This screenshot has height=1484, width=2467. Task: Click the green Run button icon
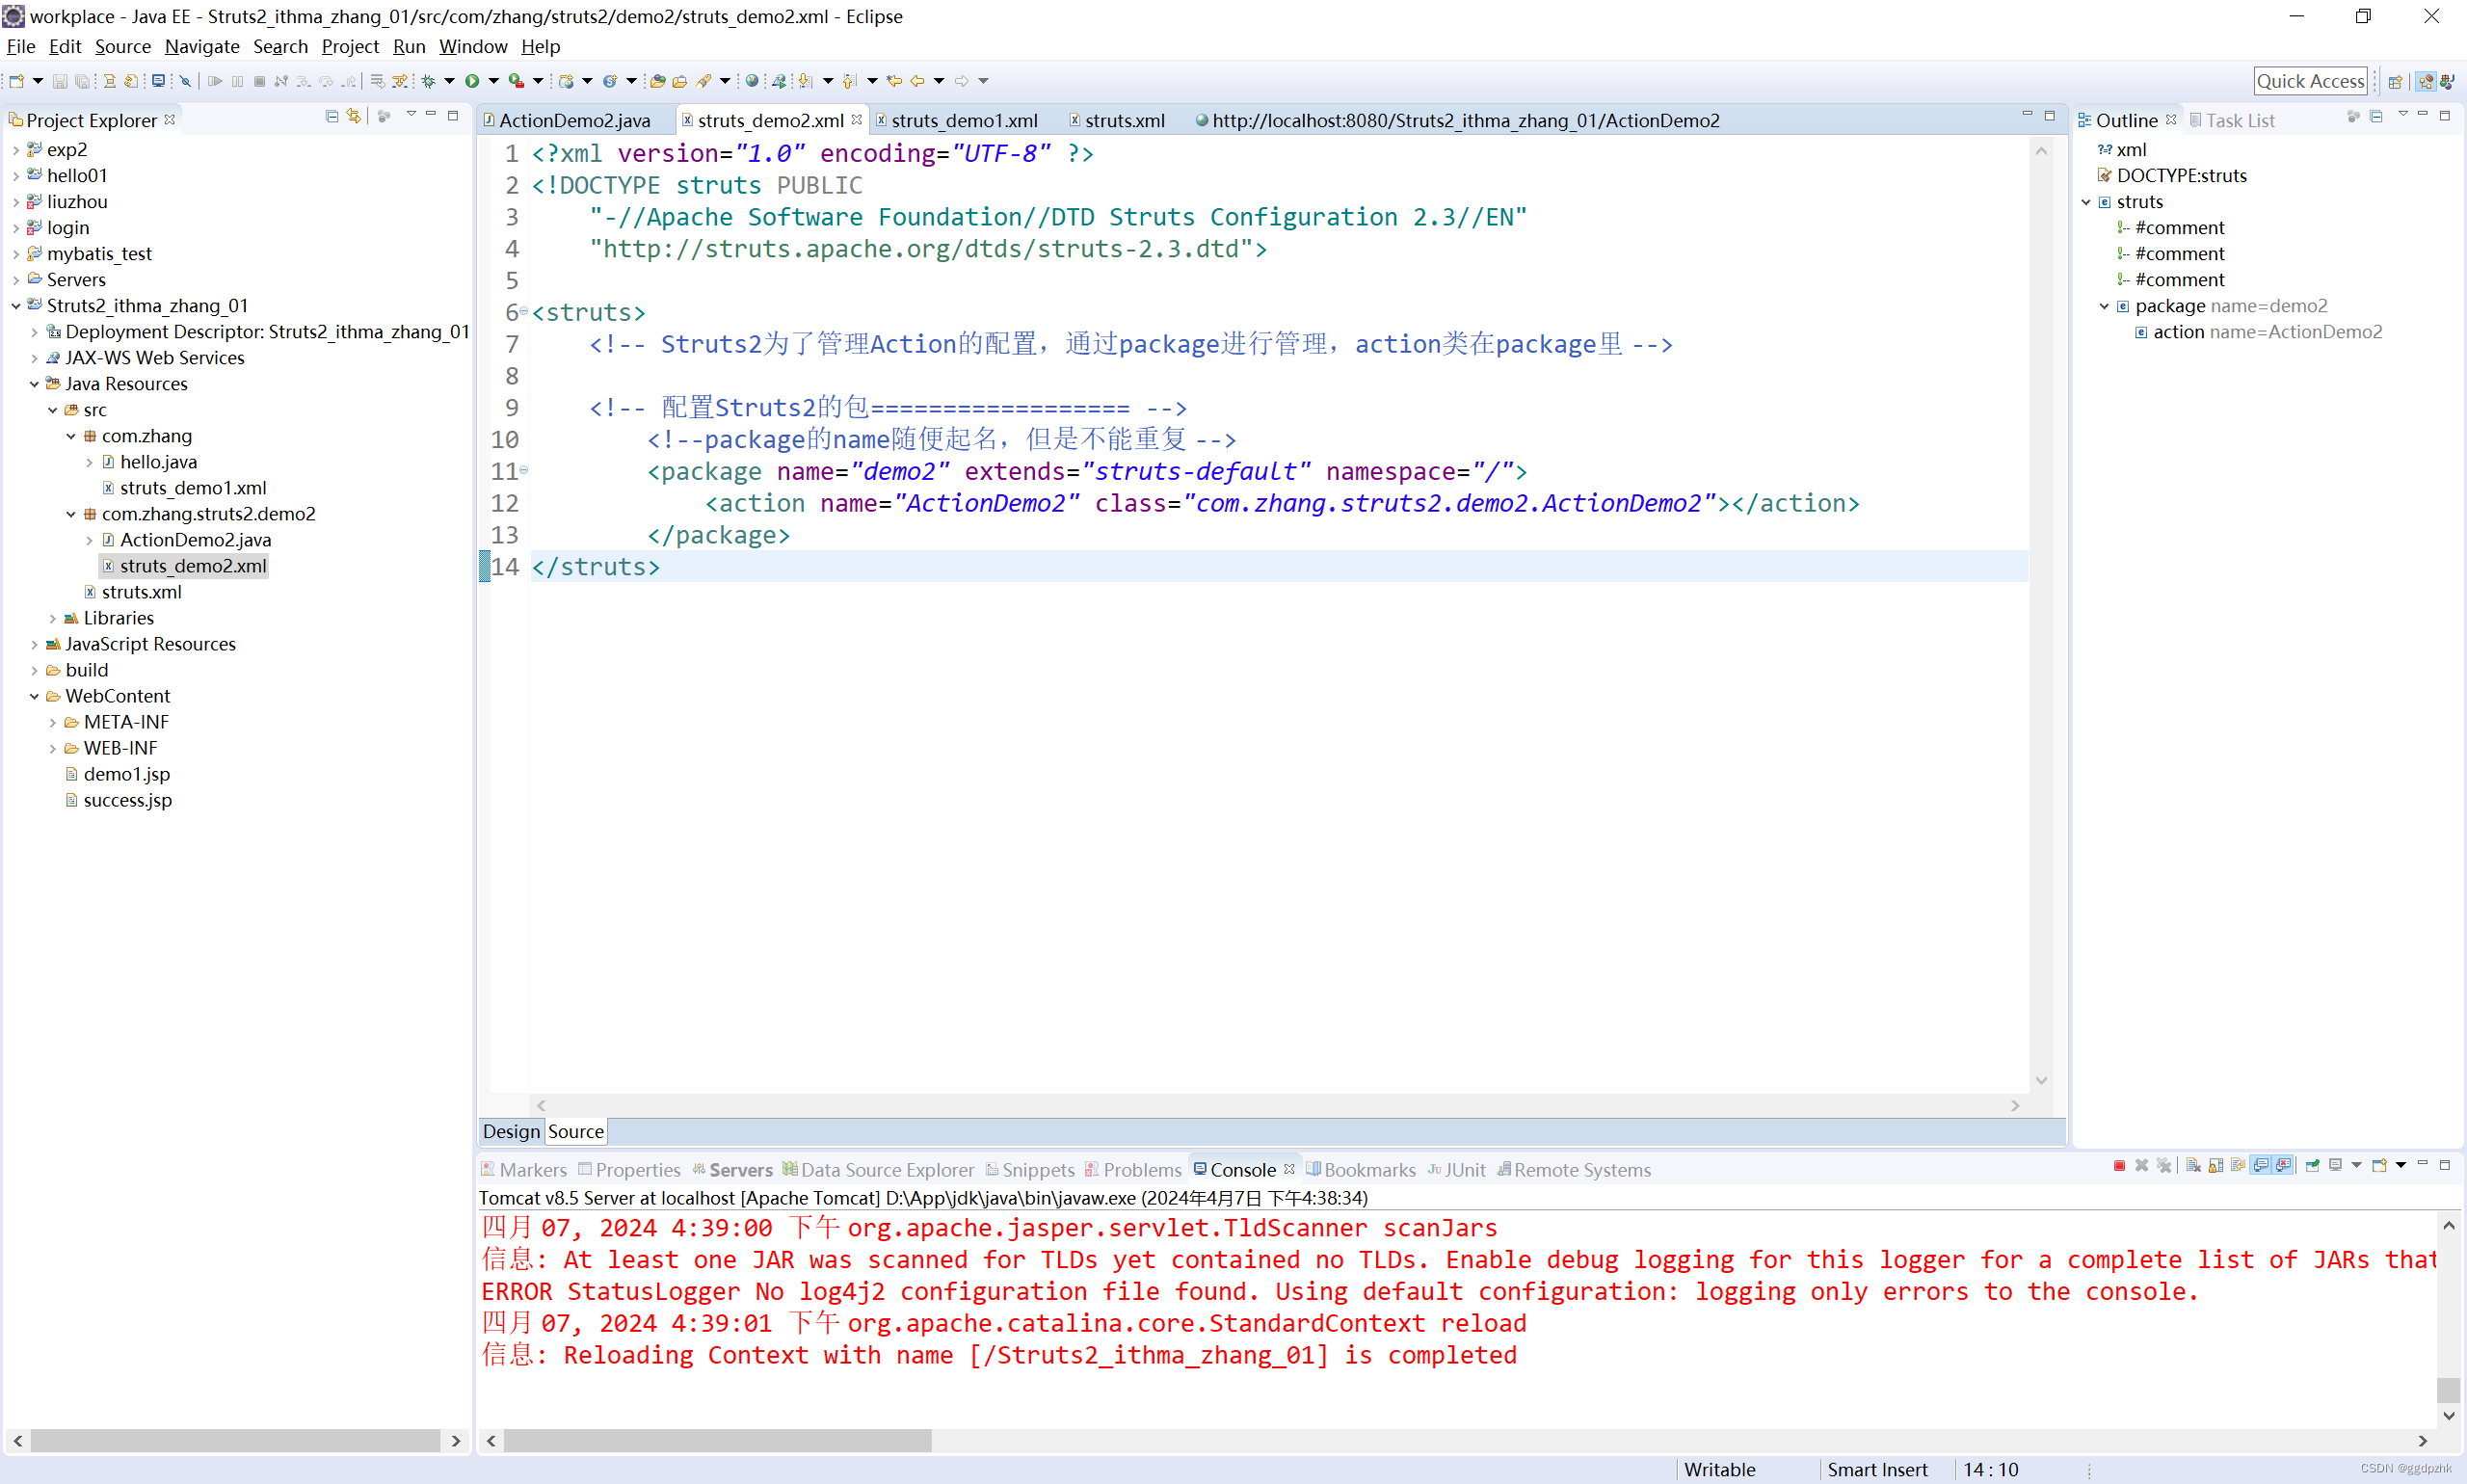pos(472,81)
